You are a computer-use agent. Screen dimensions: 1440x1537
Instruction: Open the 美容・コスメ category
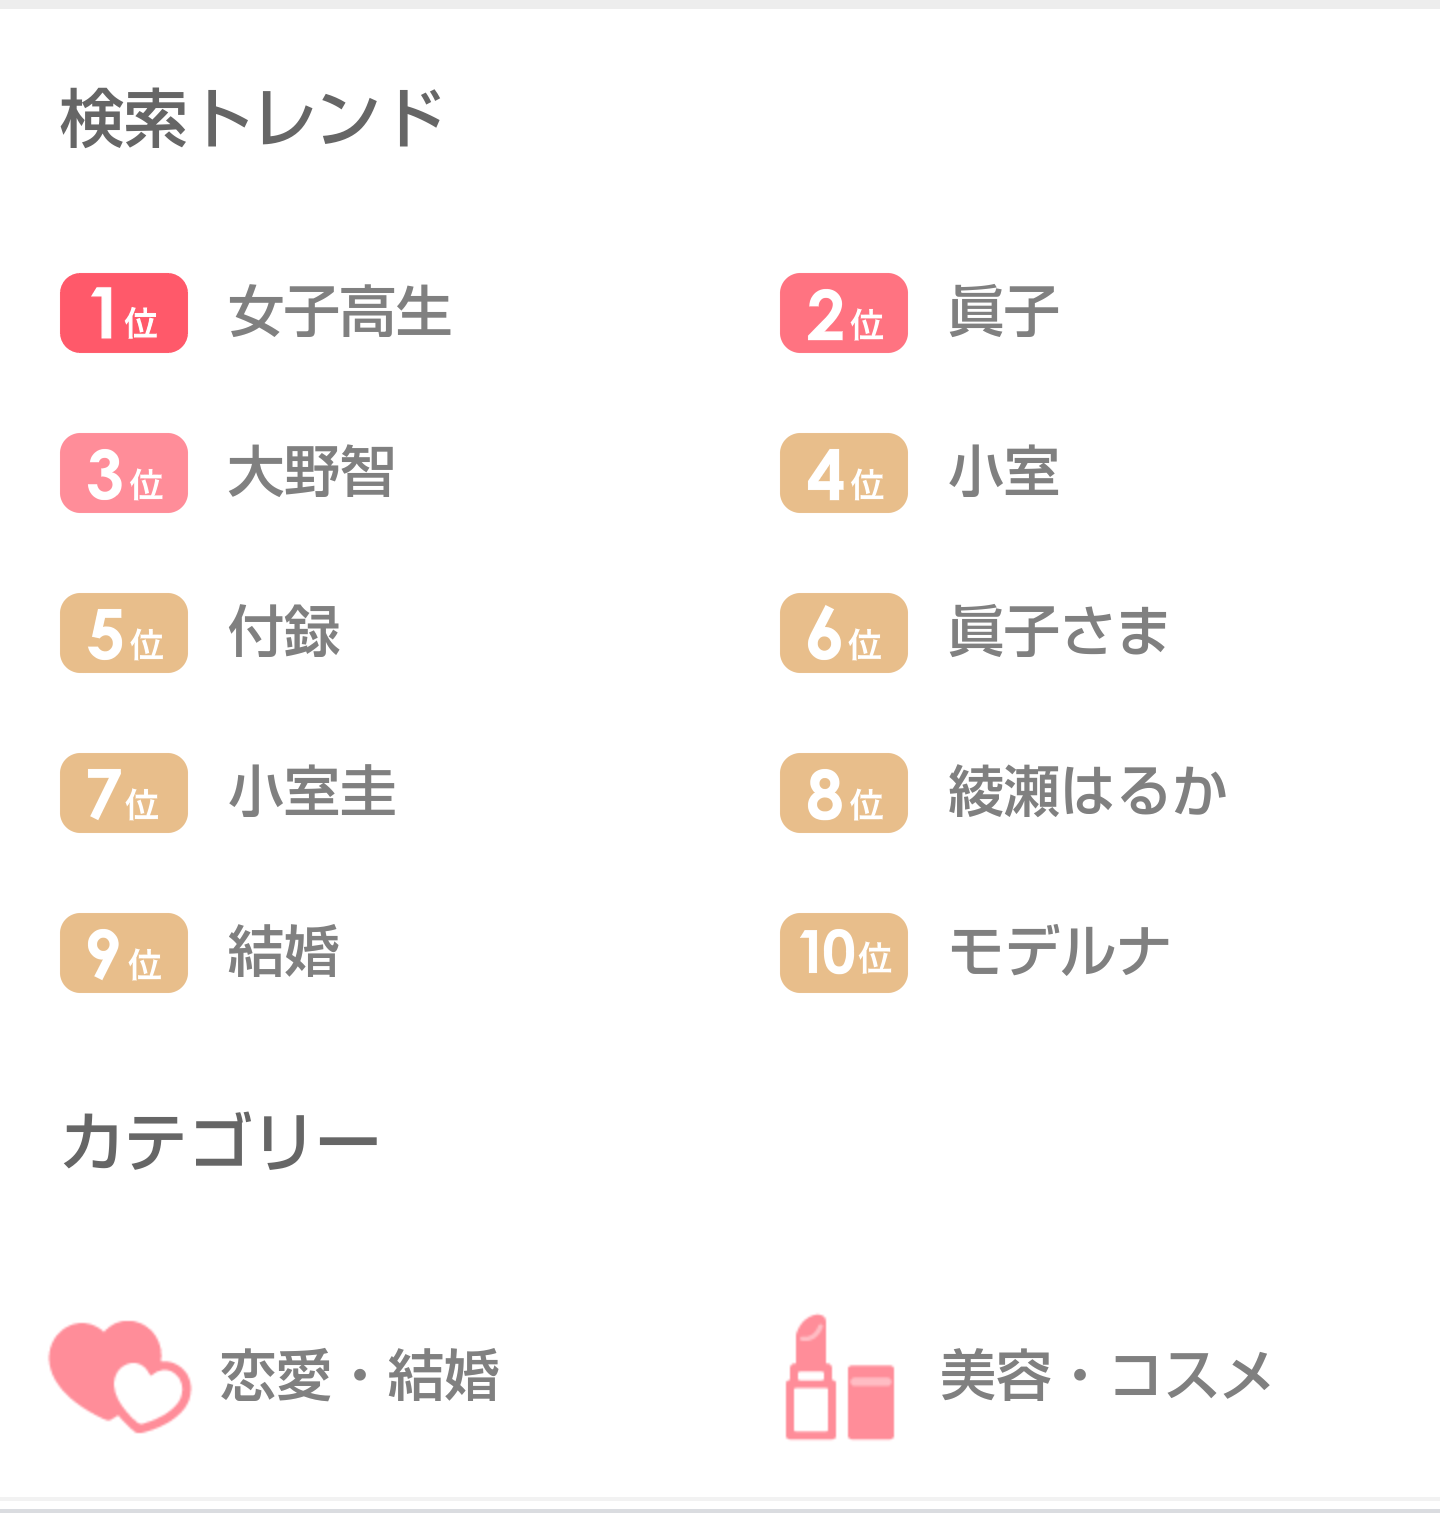click(1106, 1376)
